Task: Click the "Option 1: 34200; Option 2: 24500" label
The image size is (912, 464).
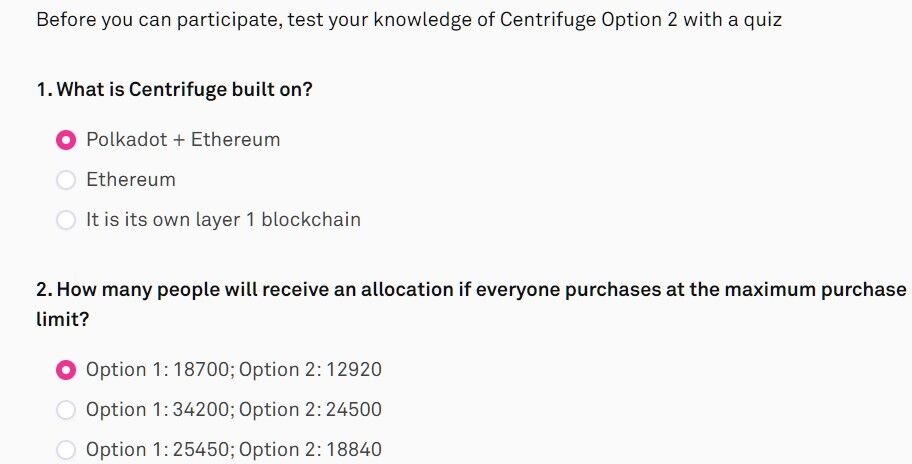Action: click(x=234, y=410)
